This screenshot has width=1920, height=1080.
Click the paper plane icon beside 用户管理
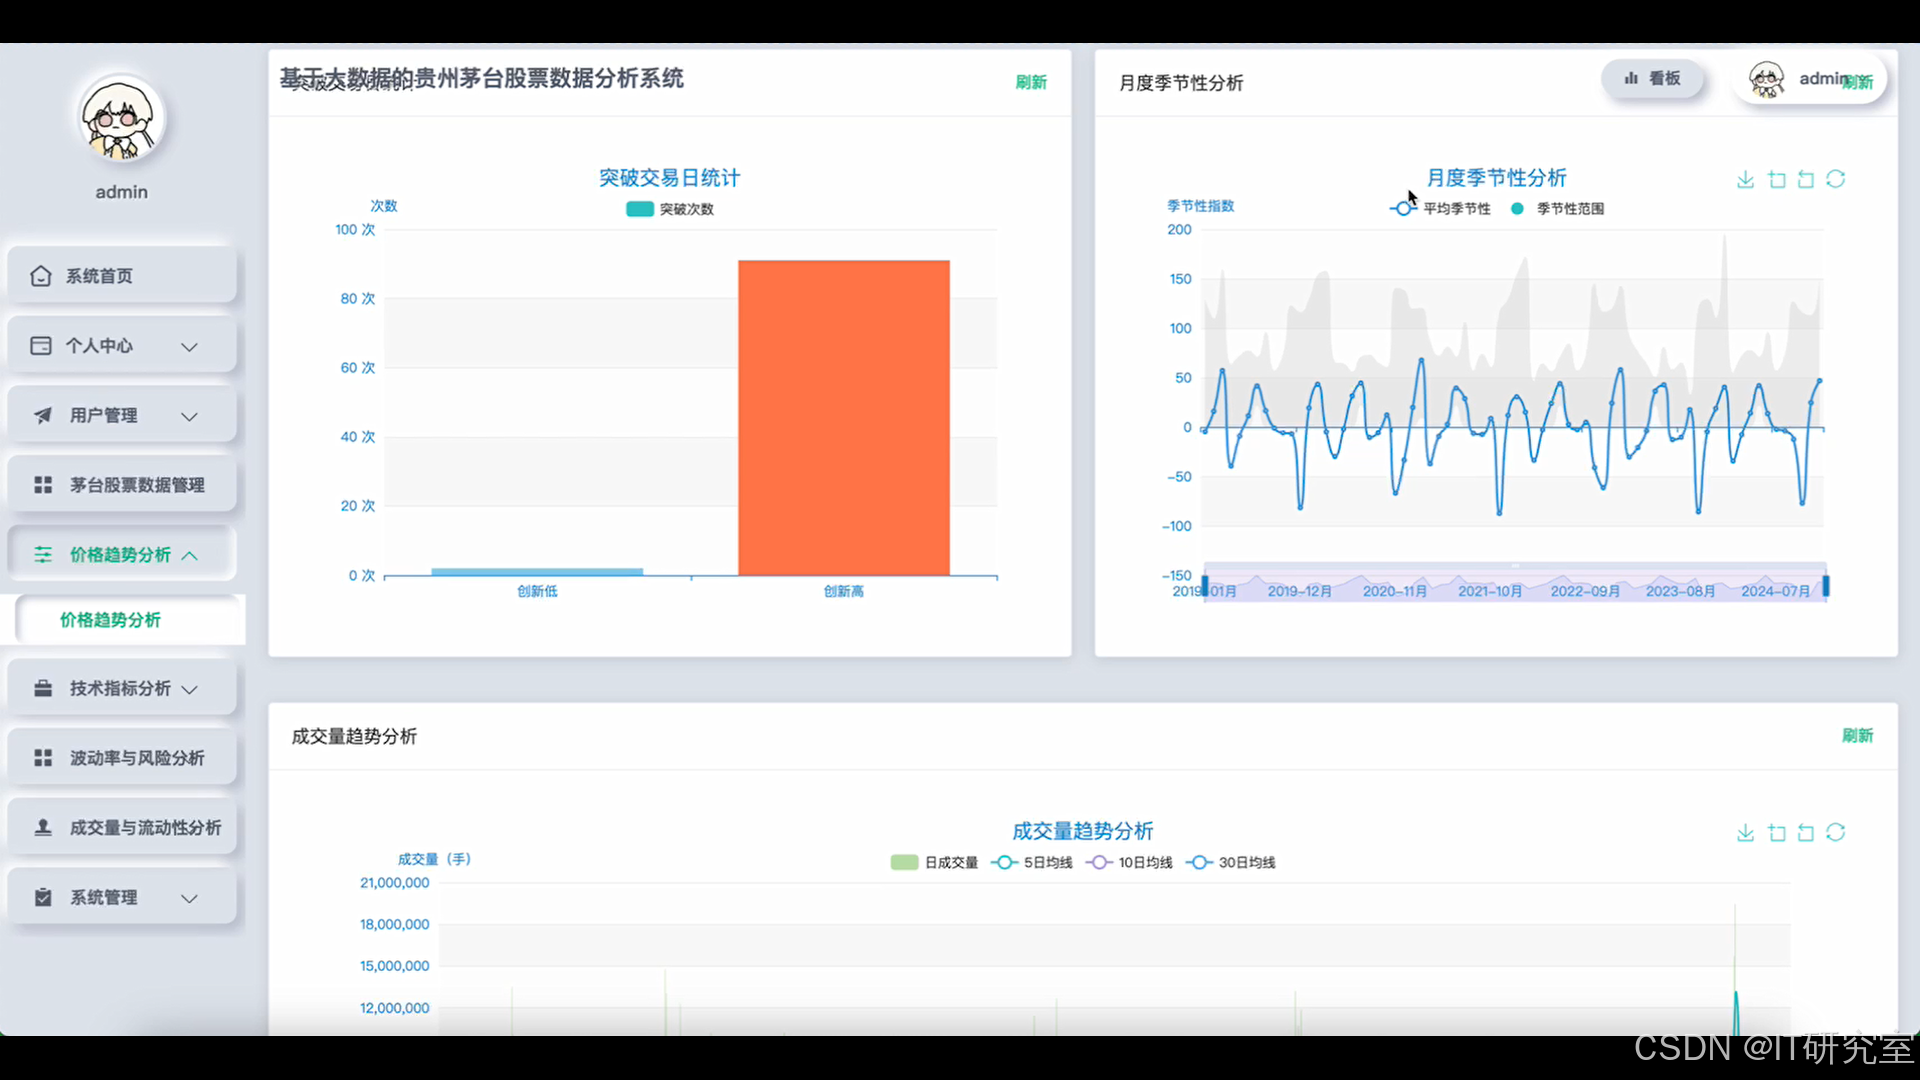pyautogui.click(x=43, y=415)
